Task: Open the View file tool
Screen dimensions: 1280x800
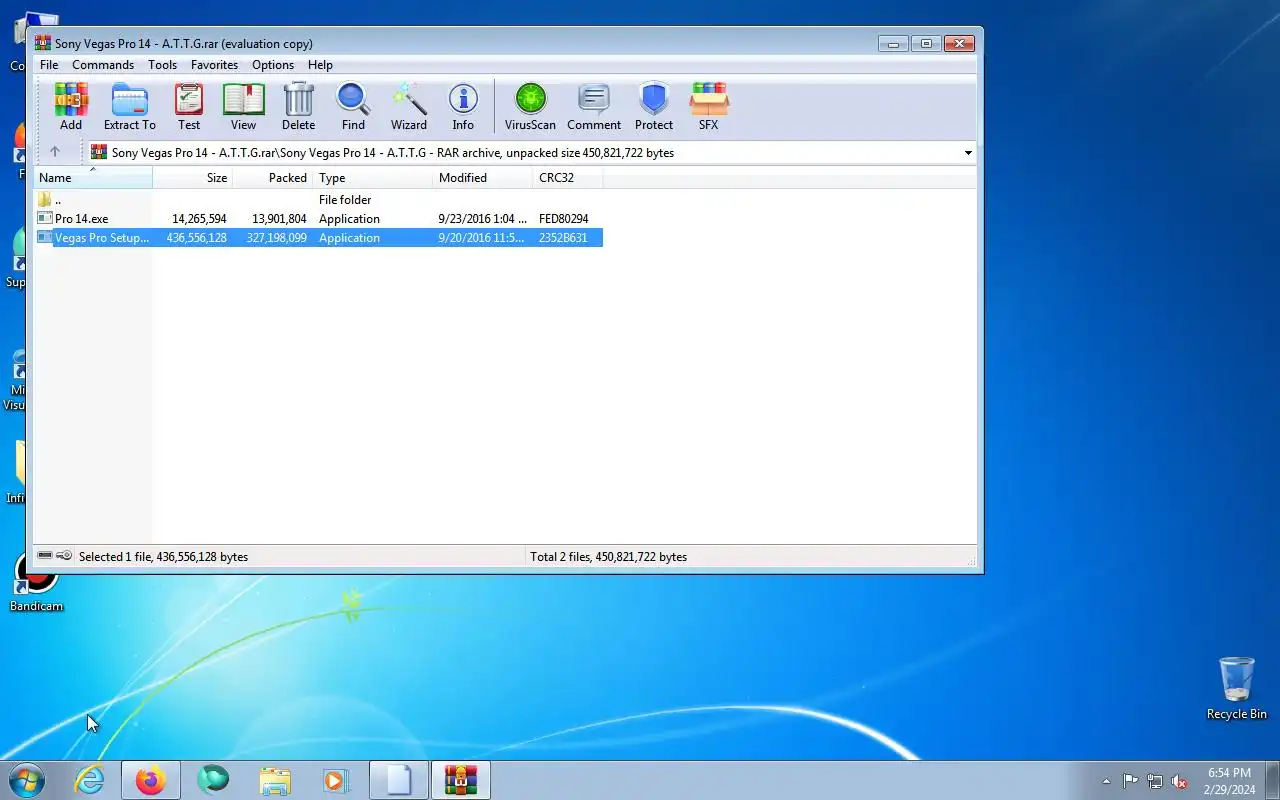Action: click(244, 106)
